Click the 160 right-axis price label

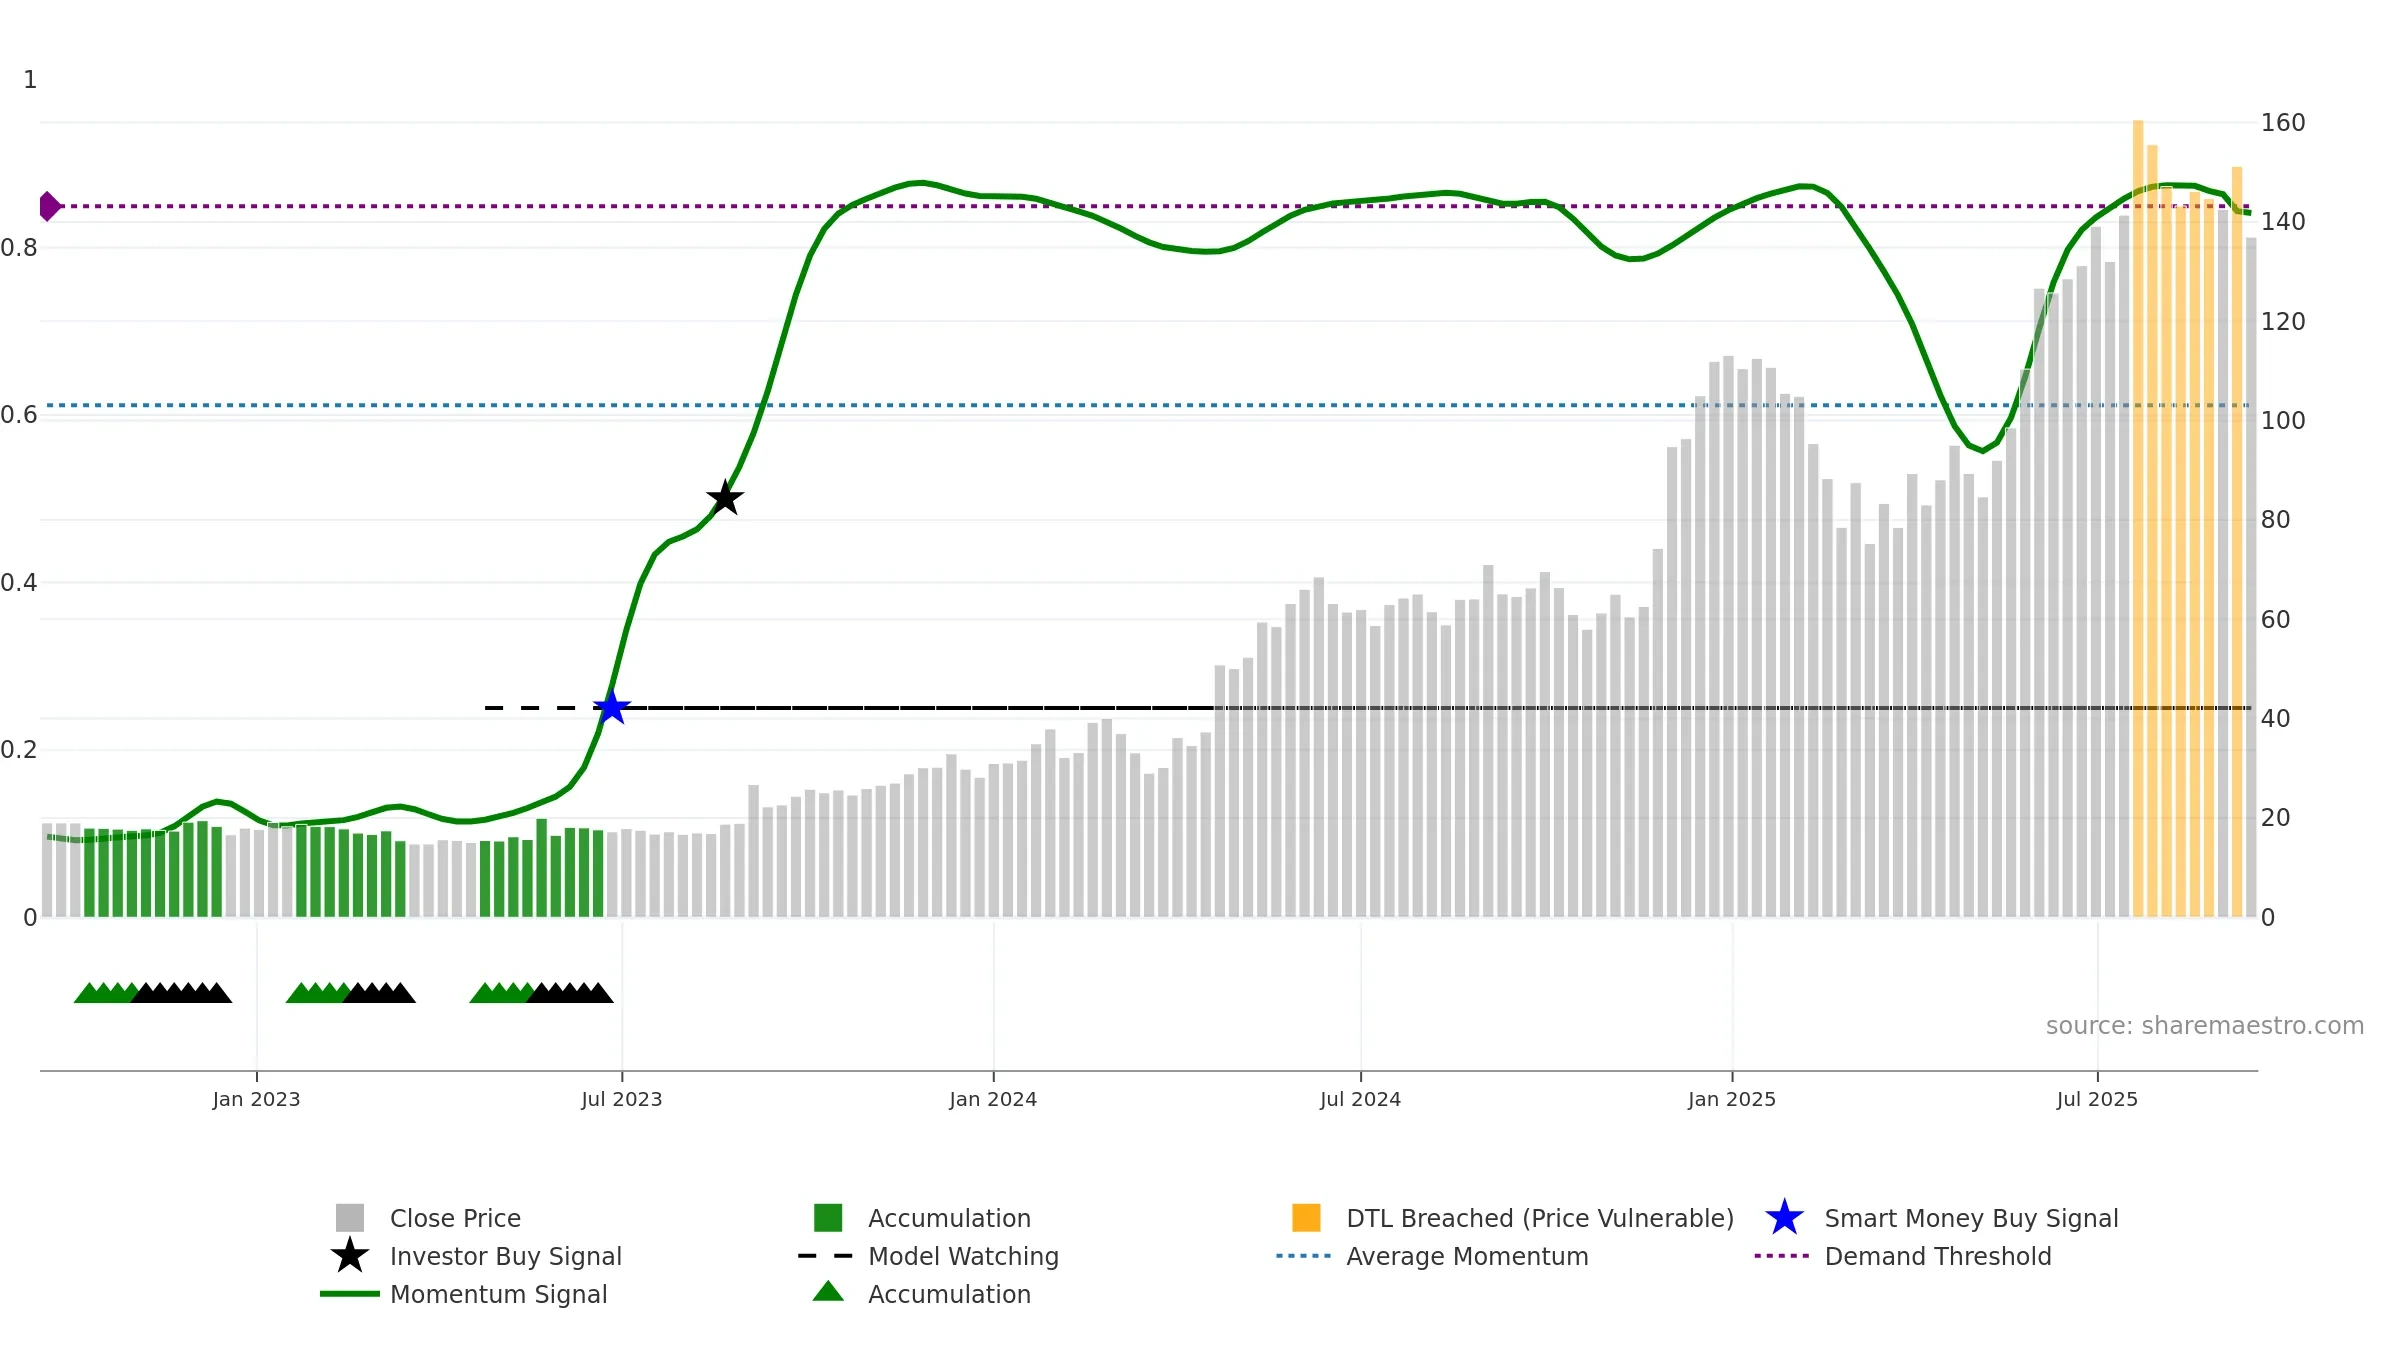point(2283,122)
